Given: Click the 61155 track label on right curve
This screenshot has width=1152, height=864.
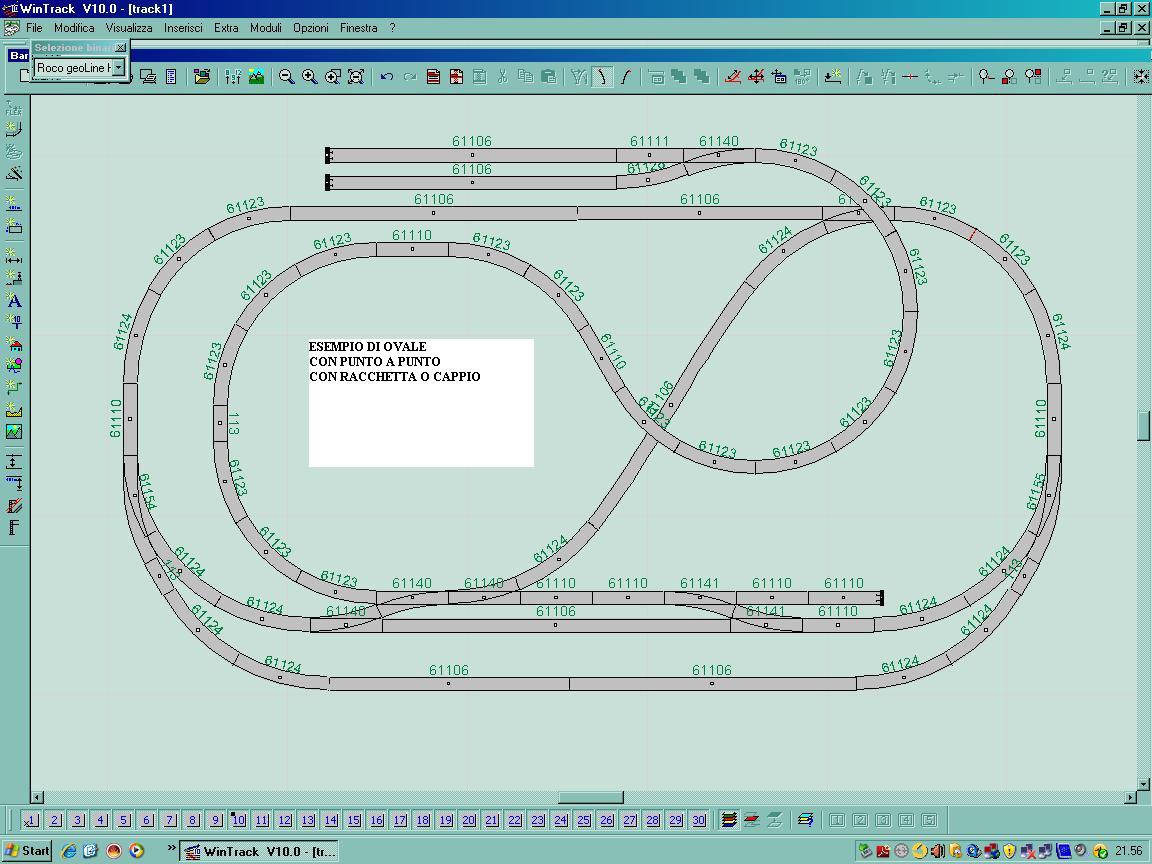Looking at the screenshot, I should 1036,492.
